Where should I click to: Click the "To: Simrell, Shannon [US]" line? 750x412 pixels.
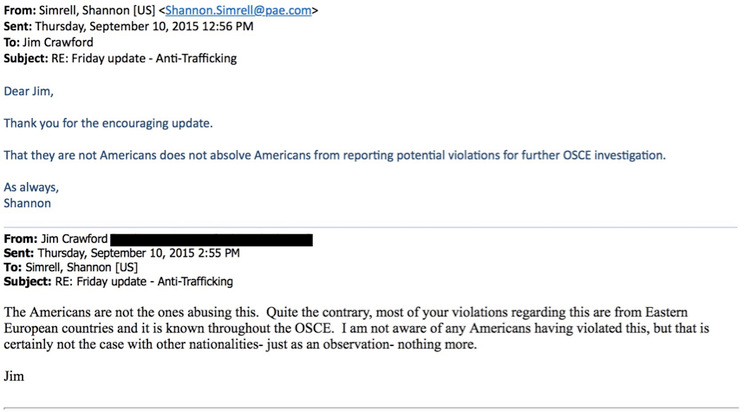tap(70, 267)
